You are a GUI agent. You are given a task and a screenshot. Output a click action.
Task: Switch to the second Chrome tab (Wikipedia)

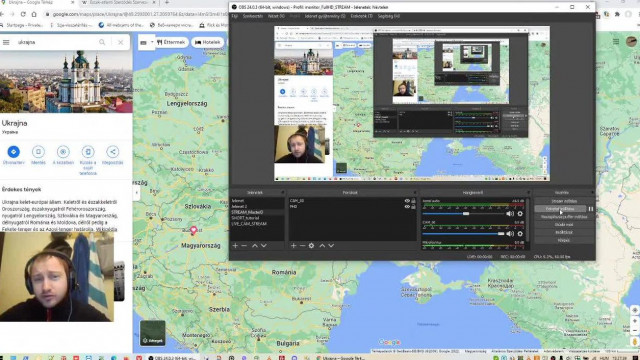pos(118,2)
